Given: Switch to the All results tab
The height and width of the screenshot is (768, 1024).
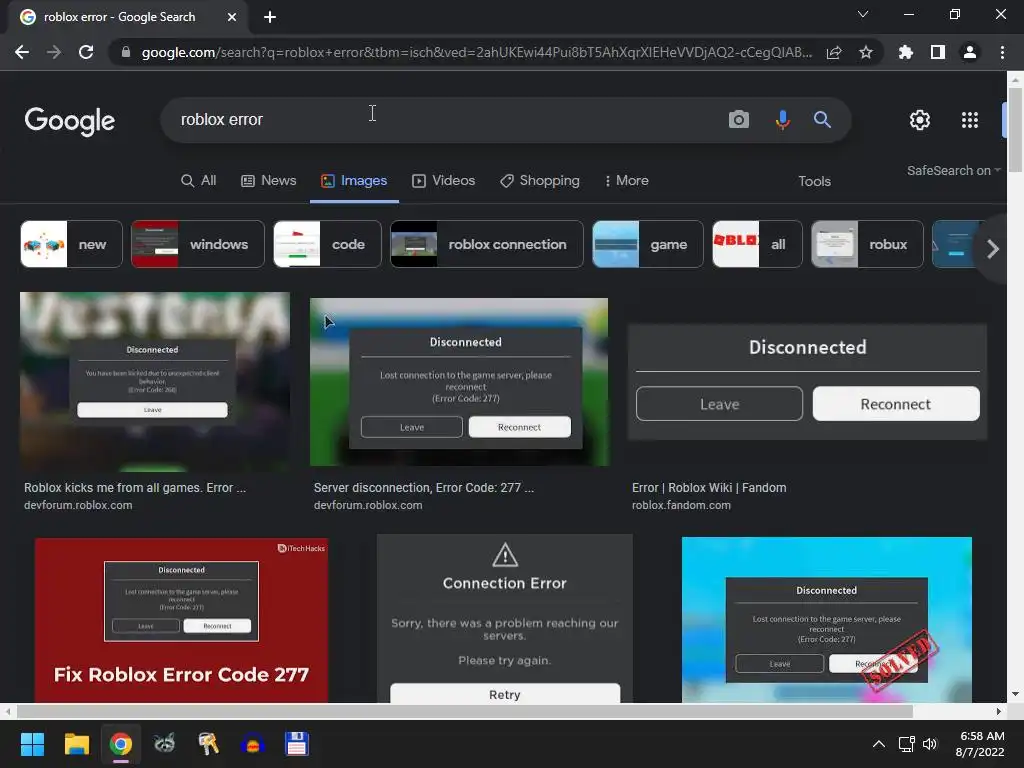Looking at the screenshot, I should pos(199,181).
